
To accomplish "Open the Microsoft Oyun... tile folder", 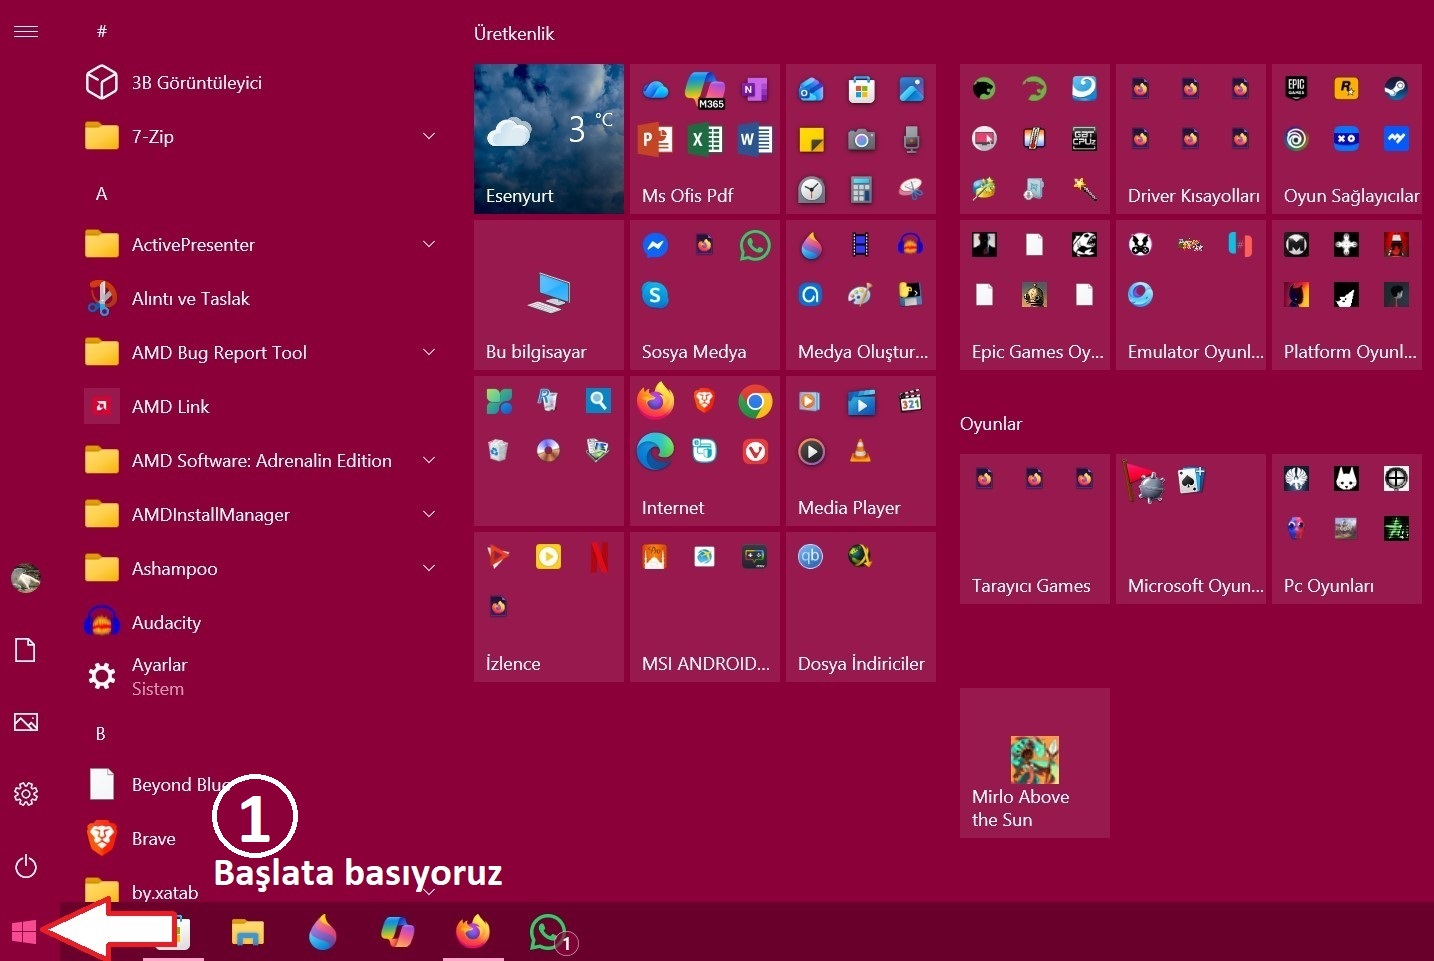I will point(1191,529).
